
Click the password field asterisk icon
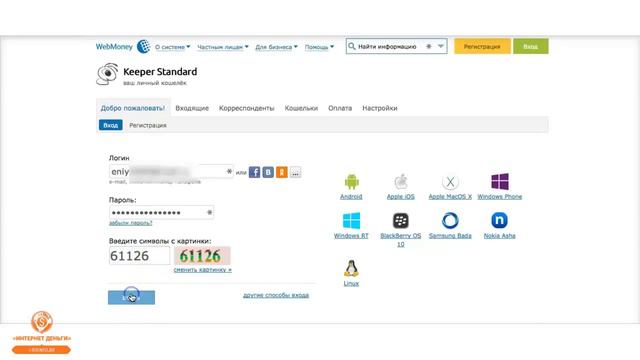point(209,212)
